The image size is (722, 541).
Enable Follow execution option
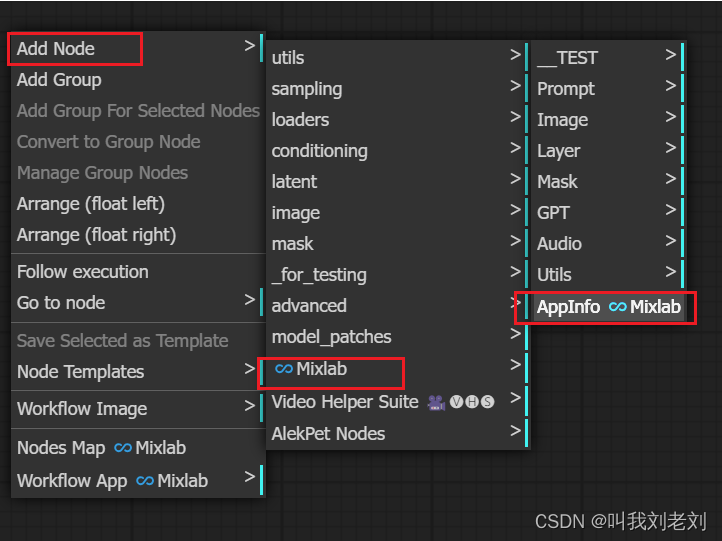click(x=137, y=272)
